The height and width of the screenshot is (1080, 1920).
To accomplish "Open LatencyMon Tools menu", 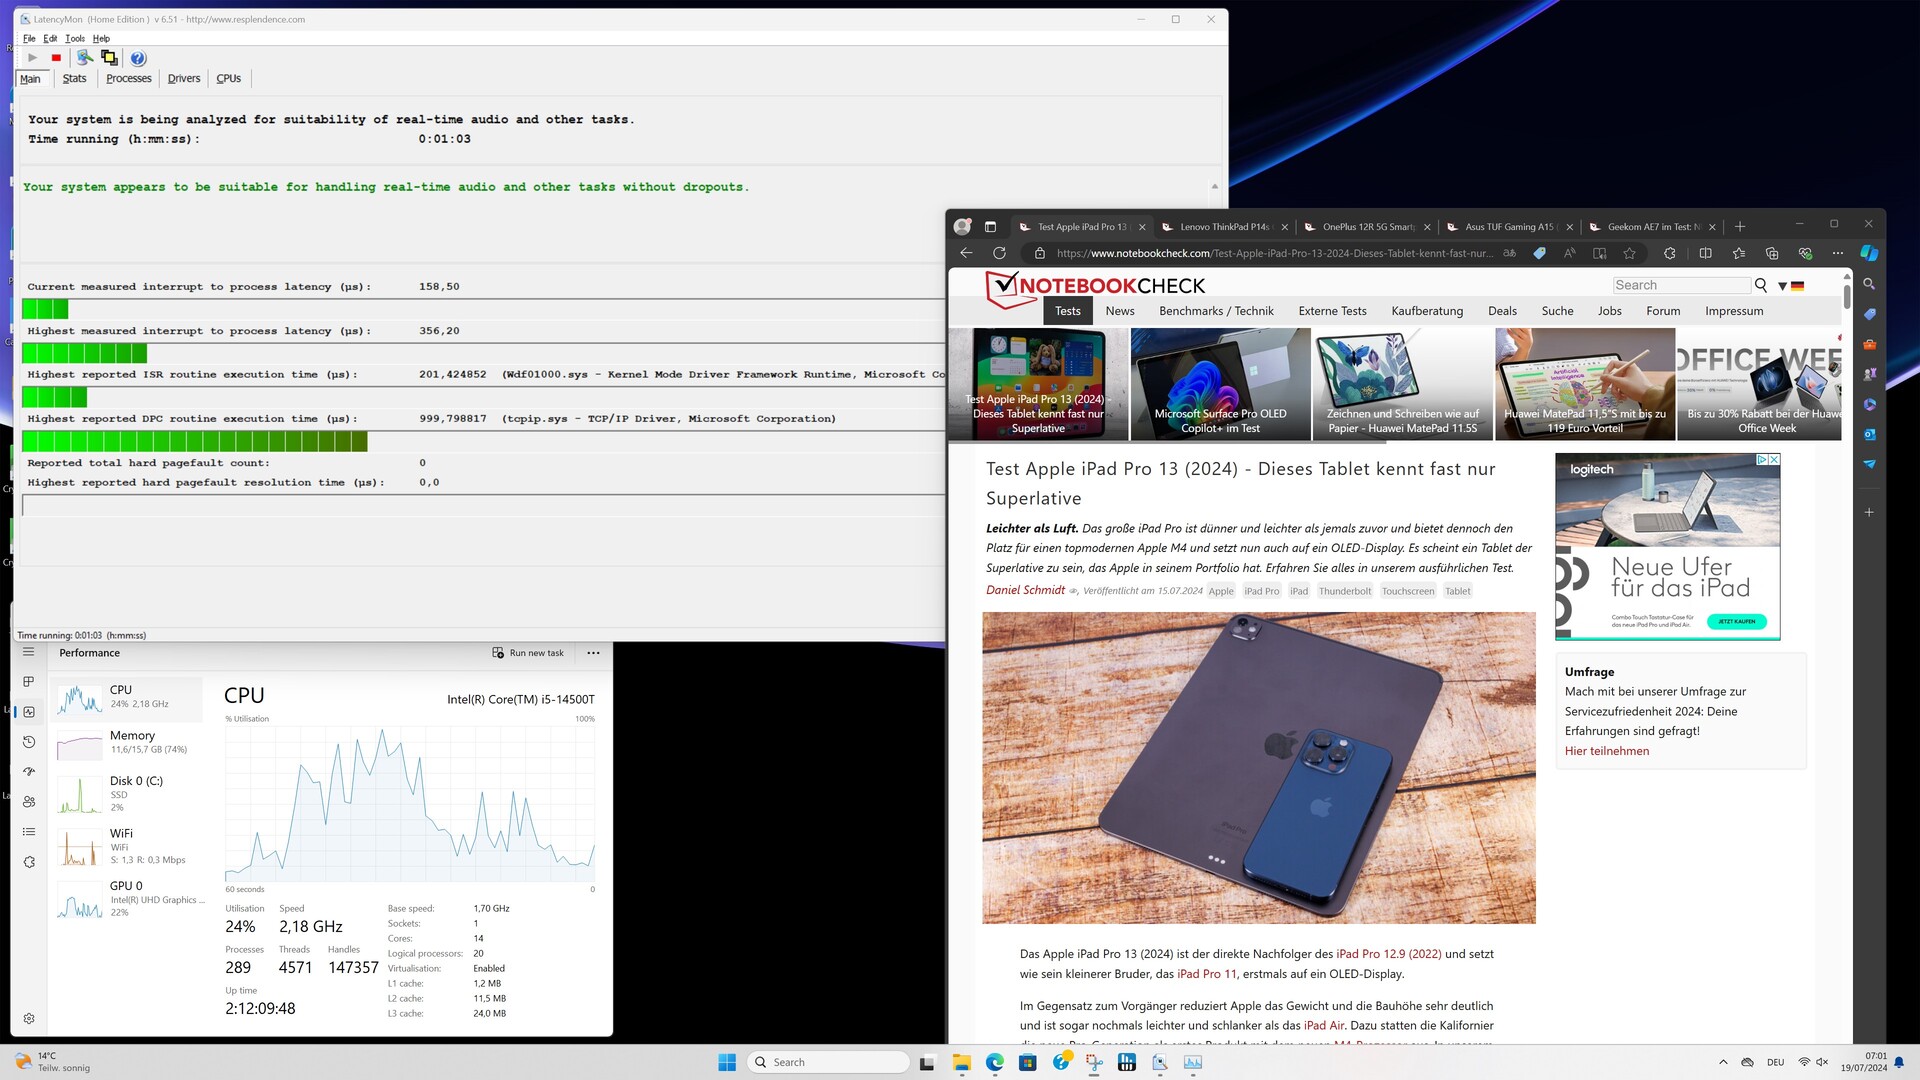I will pyautogui.click(x=75, y=39).
